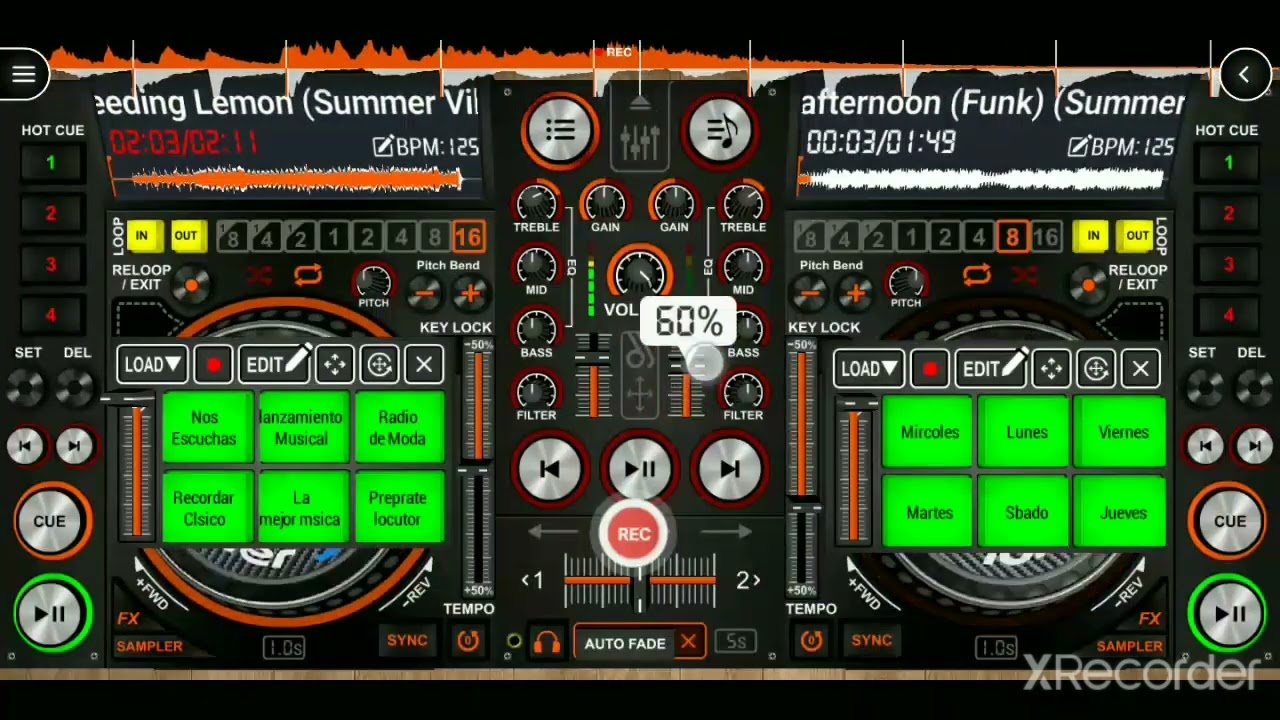Click left tempo reset power icon
The image size is (1280, 720).
tap(468, 640)
